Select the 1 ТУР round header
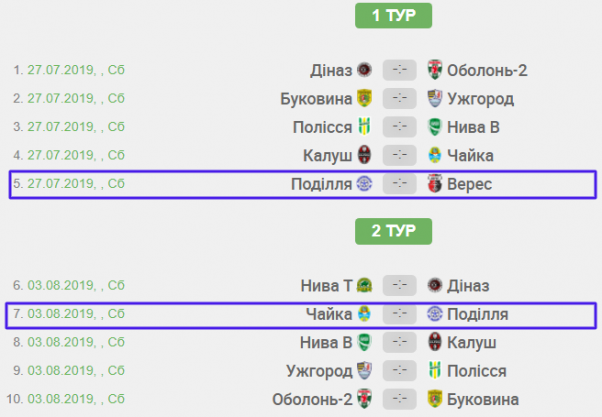The width and height of the screenshot is (602, 417). click(x=393, y=16)
